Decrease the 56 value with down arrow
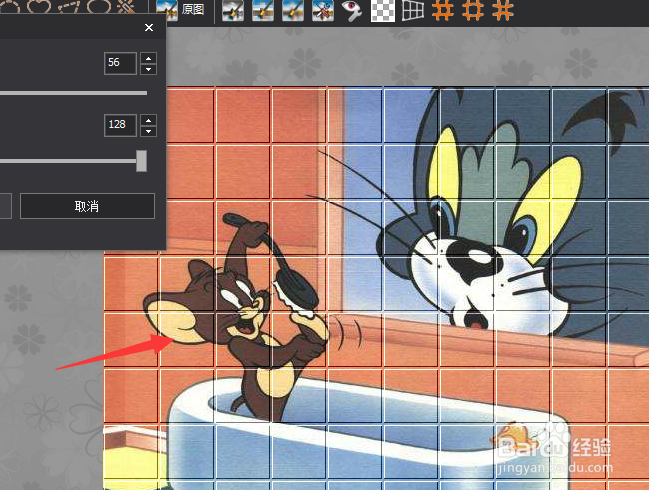Screen dimensions: 649x490 pos(149,69)
